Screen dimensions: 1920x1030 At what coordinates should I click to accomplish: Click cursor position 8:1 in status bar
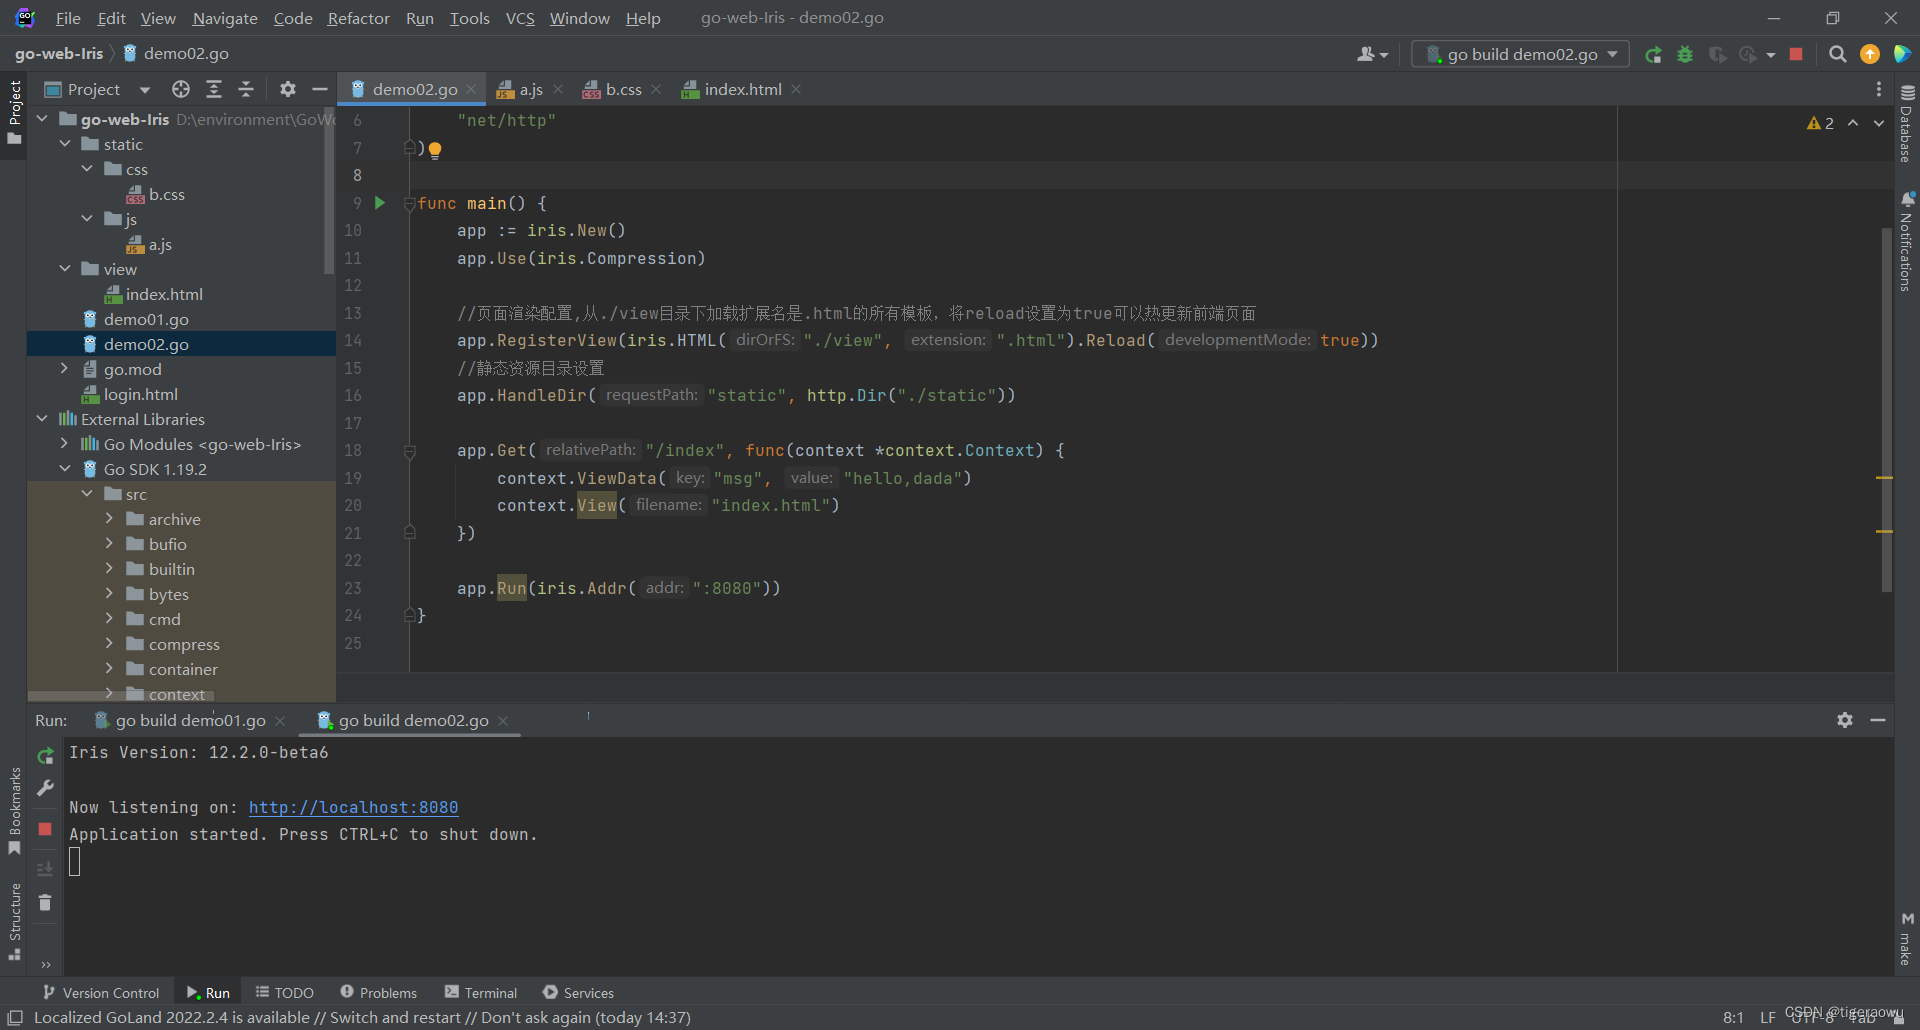click(1733, 1018)
